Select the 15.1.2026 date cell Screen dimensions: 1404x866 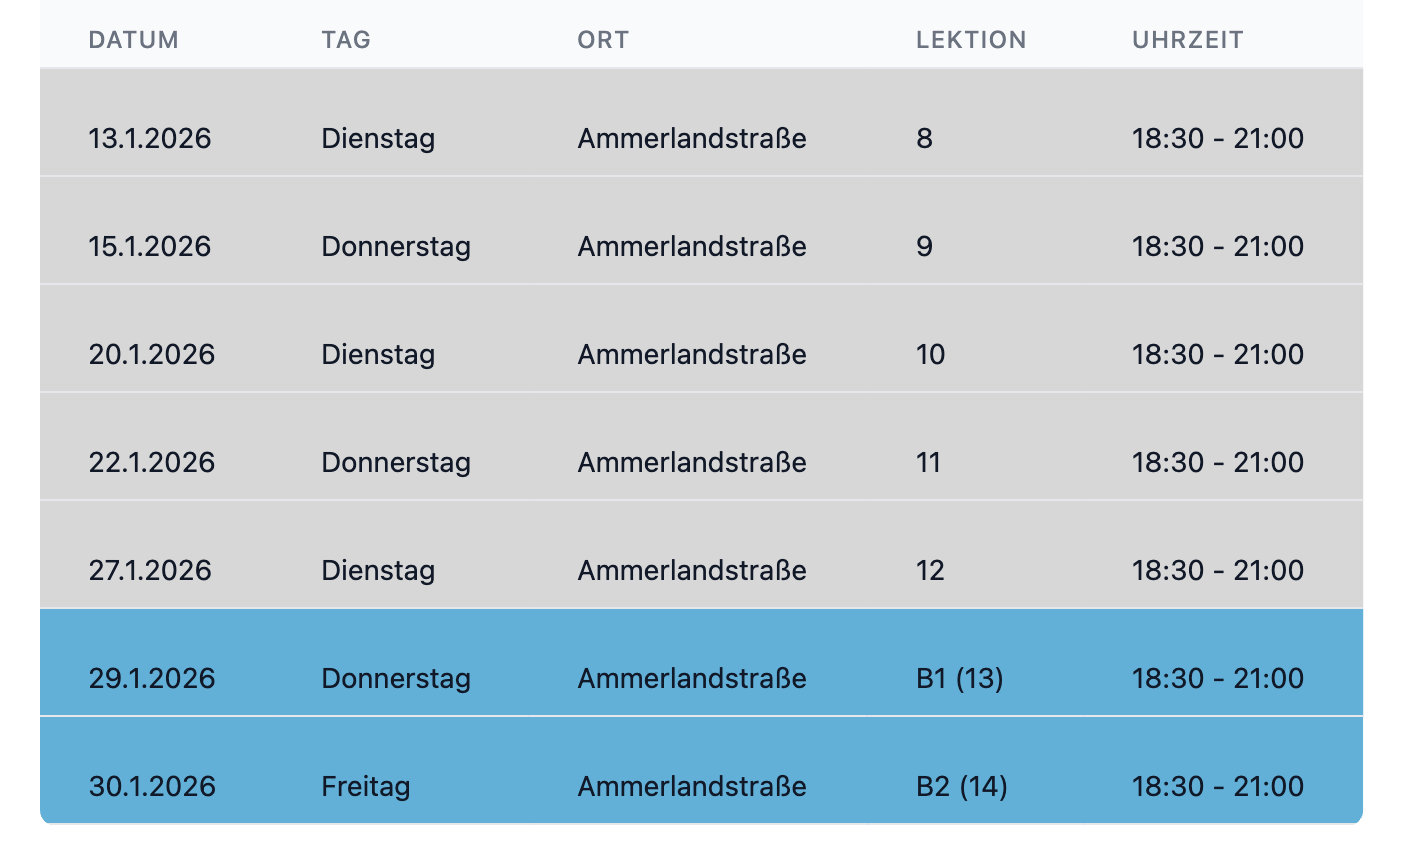point(150,246)
